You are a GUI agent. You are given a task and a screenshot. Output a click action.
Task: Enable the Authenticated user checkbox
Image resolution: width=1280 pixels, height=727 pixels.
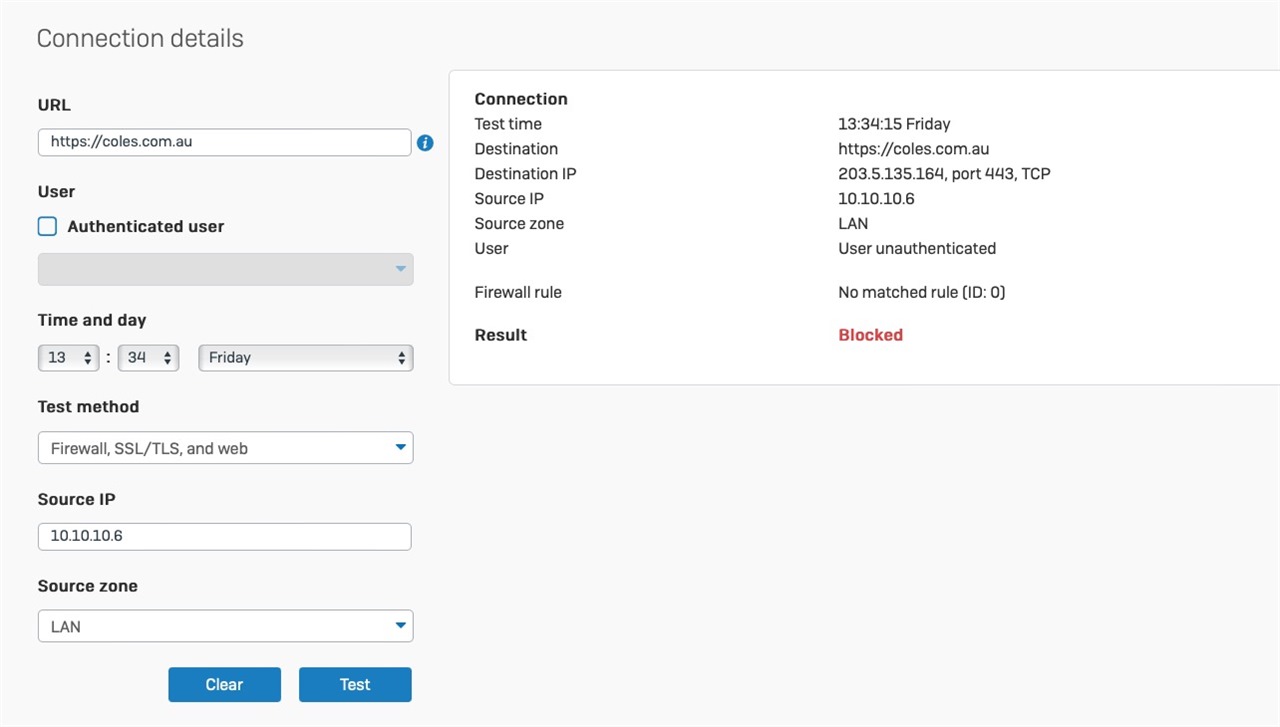(x=47, y=226)
